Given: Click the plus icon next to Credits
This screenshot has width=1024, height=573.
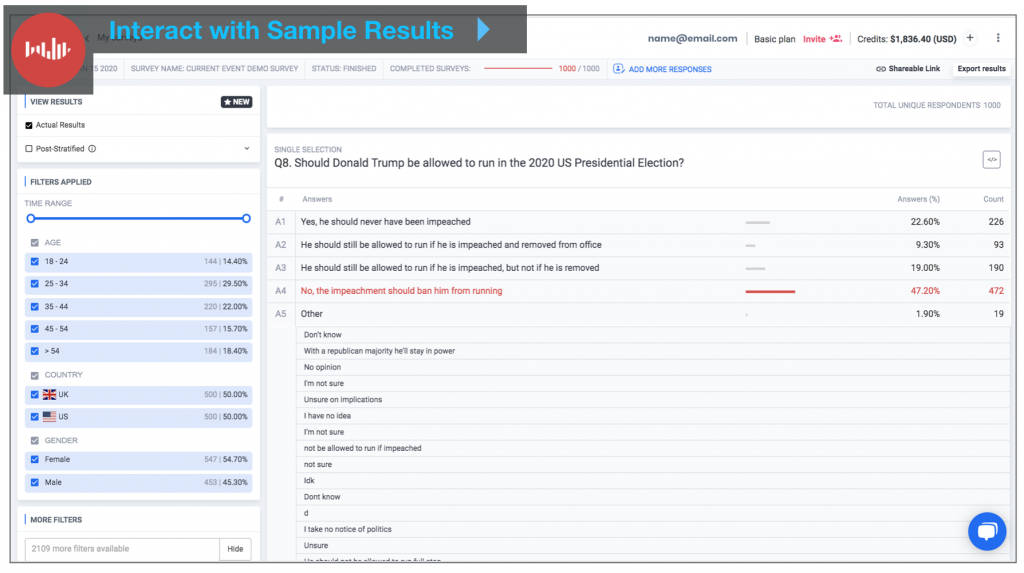Looking at the screenshot, I should pyautogui.click(x=970, y=38).
